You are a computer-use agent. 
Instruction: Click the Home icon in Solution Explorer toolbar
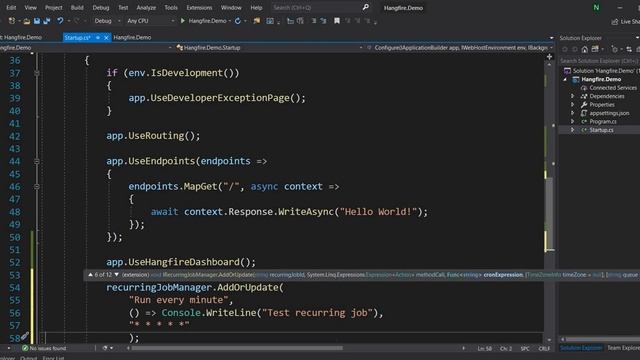[584, 49]
